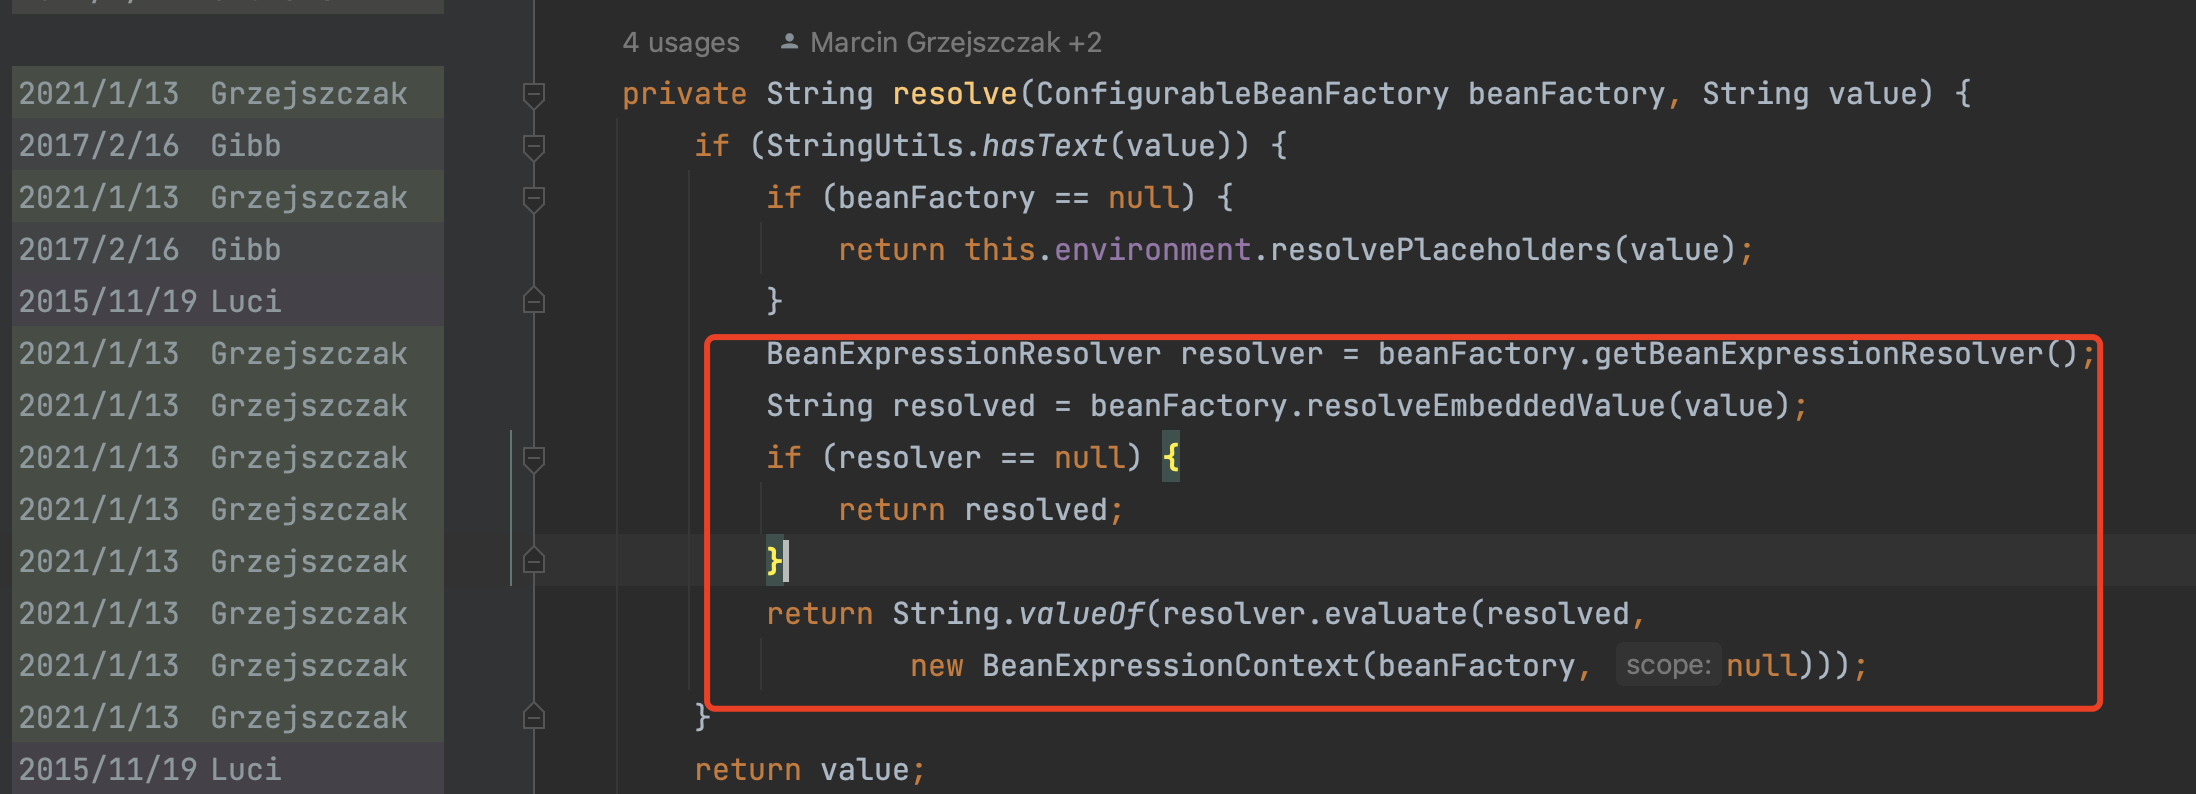Screen dimensions: 2196x794
Task: Click the scope: parameter inlay hint
Action: click(1668, 665)
